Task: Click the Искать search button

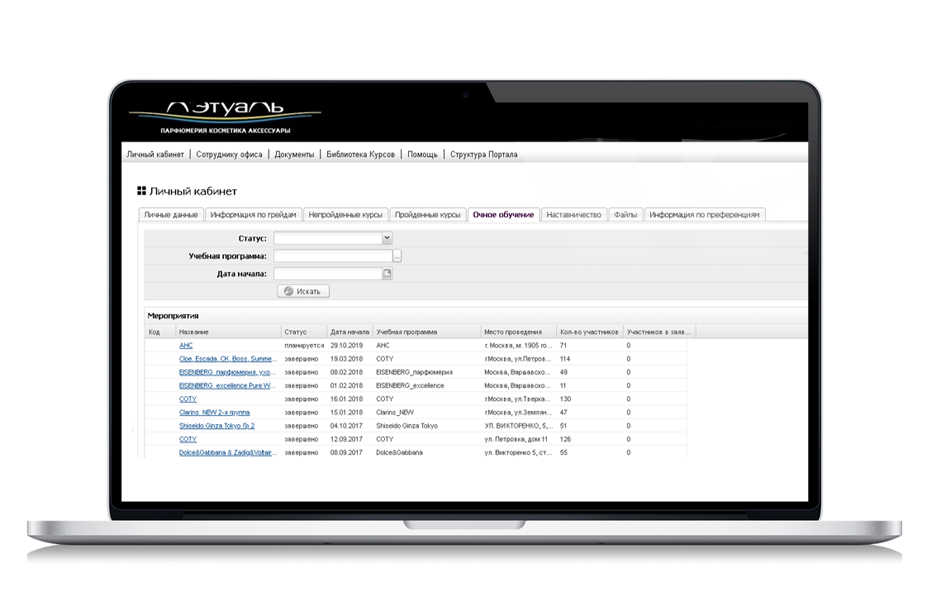Action: click(303, 291)
